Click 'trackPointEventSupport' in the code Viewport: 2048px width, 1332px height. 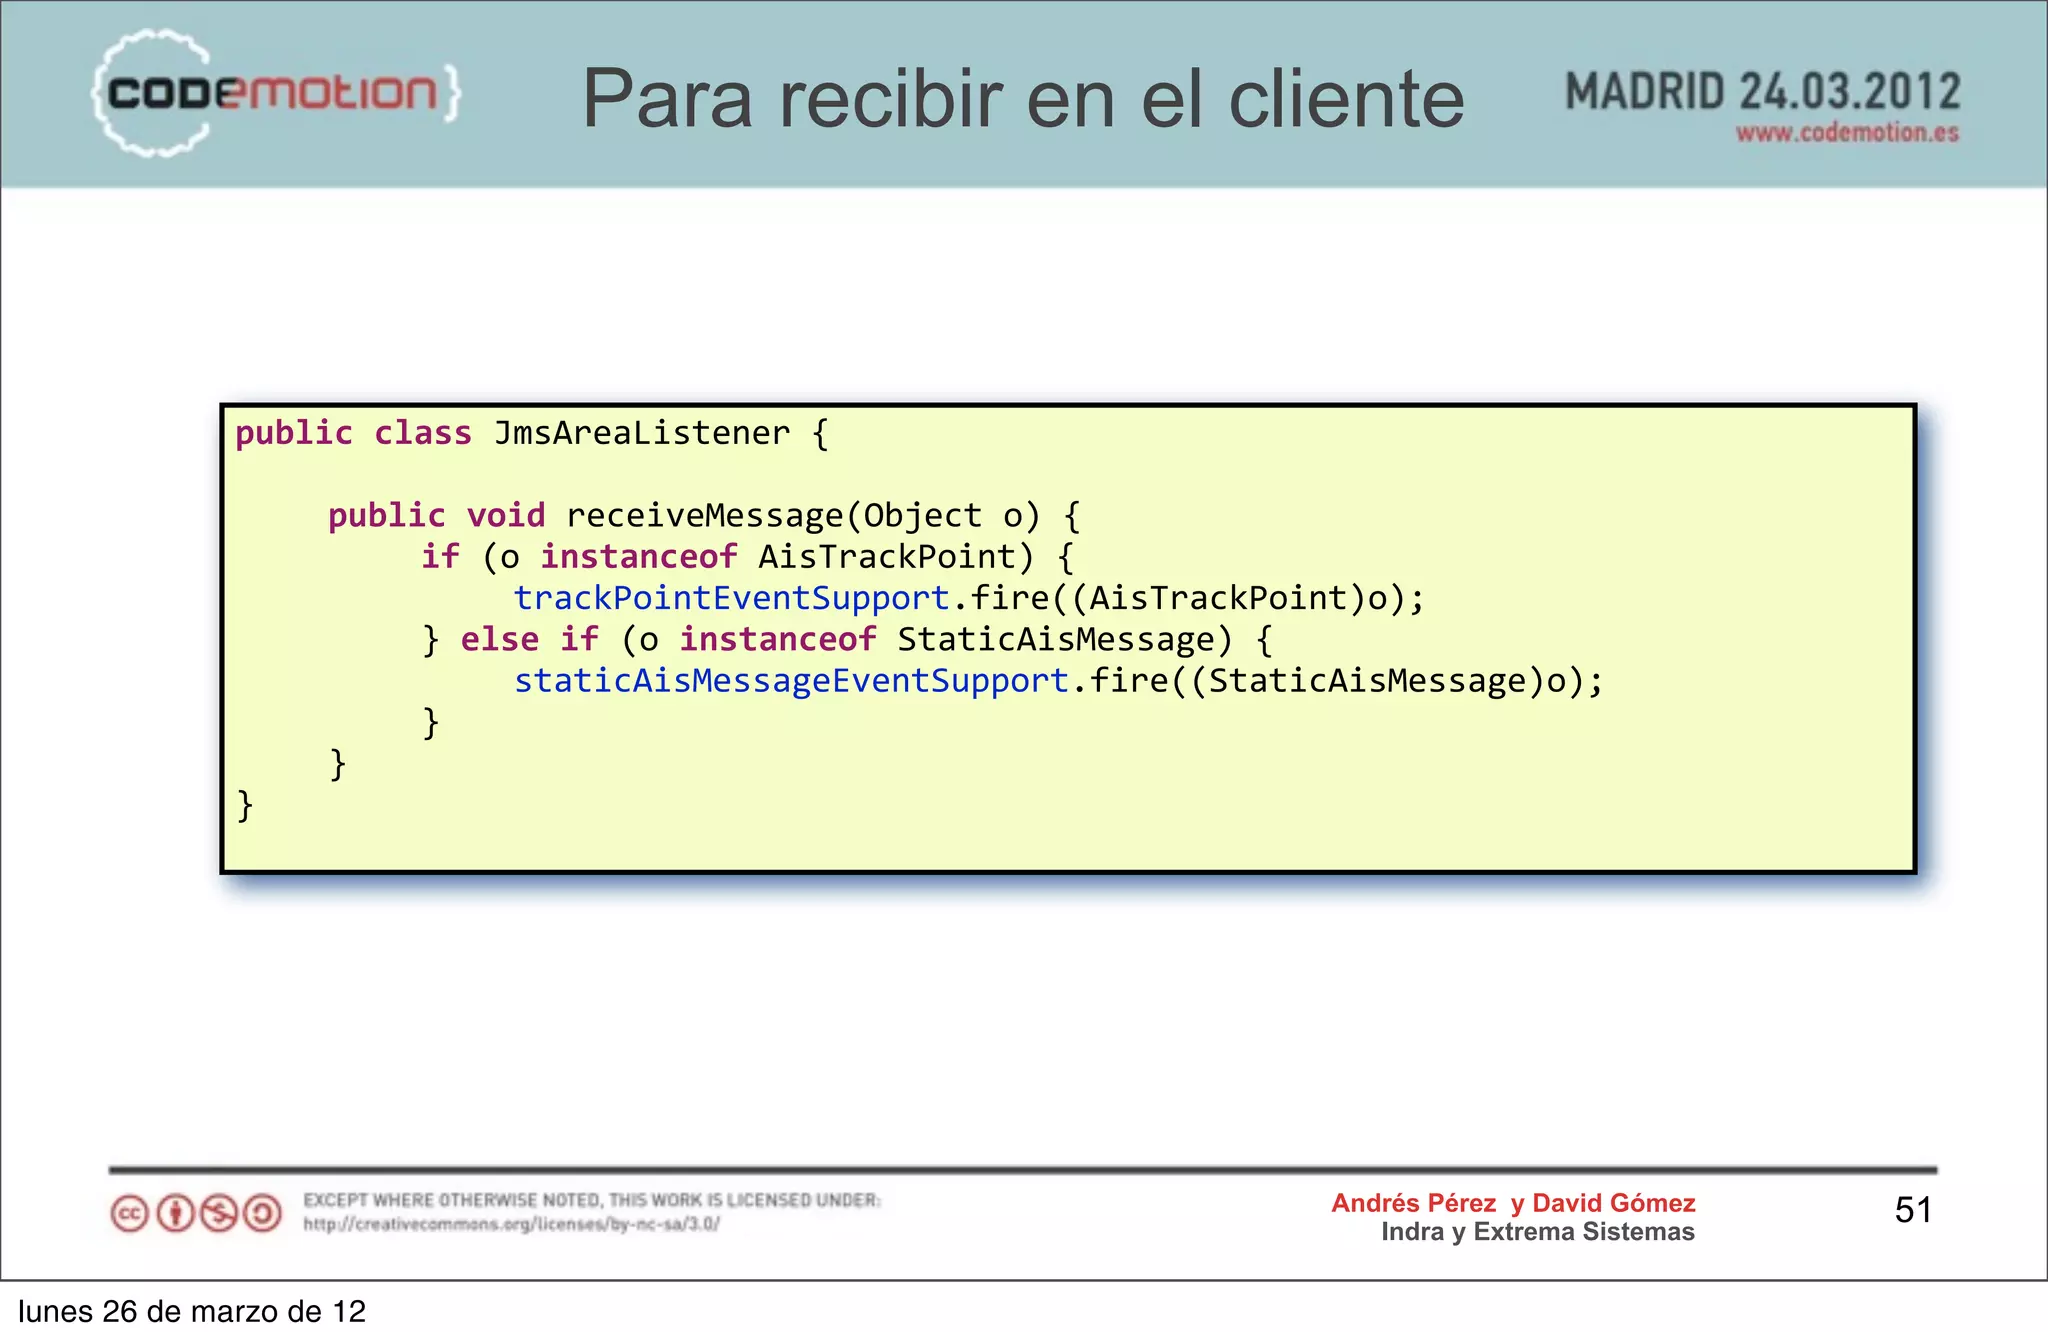(x=731, y=598)
